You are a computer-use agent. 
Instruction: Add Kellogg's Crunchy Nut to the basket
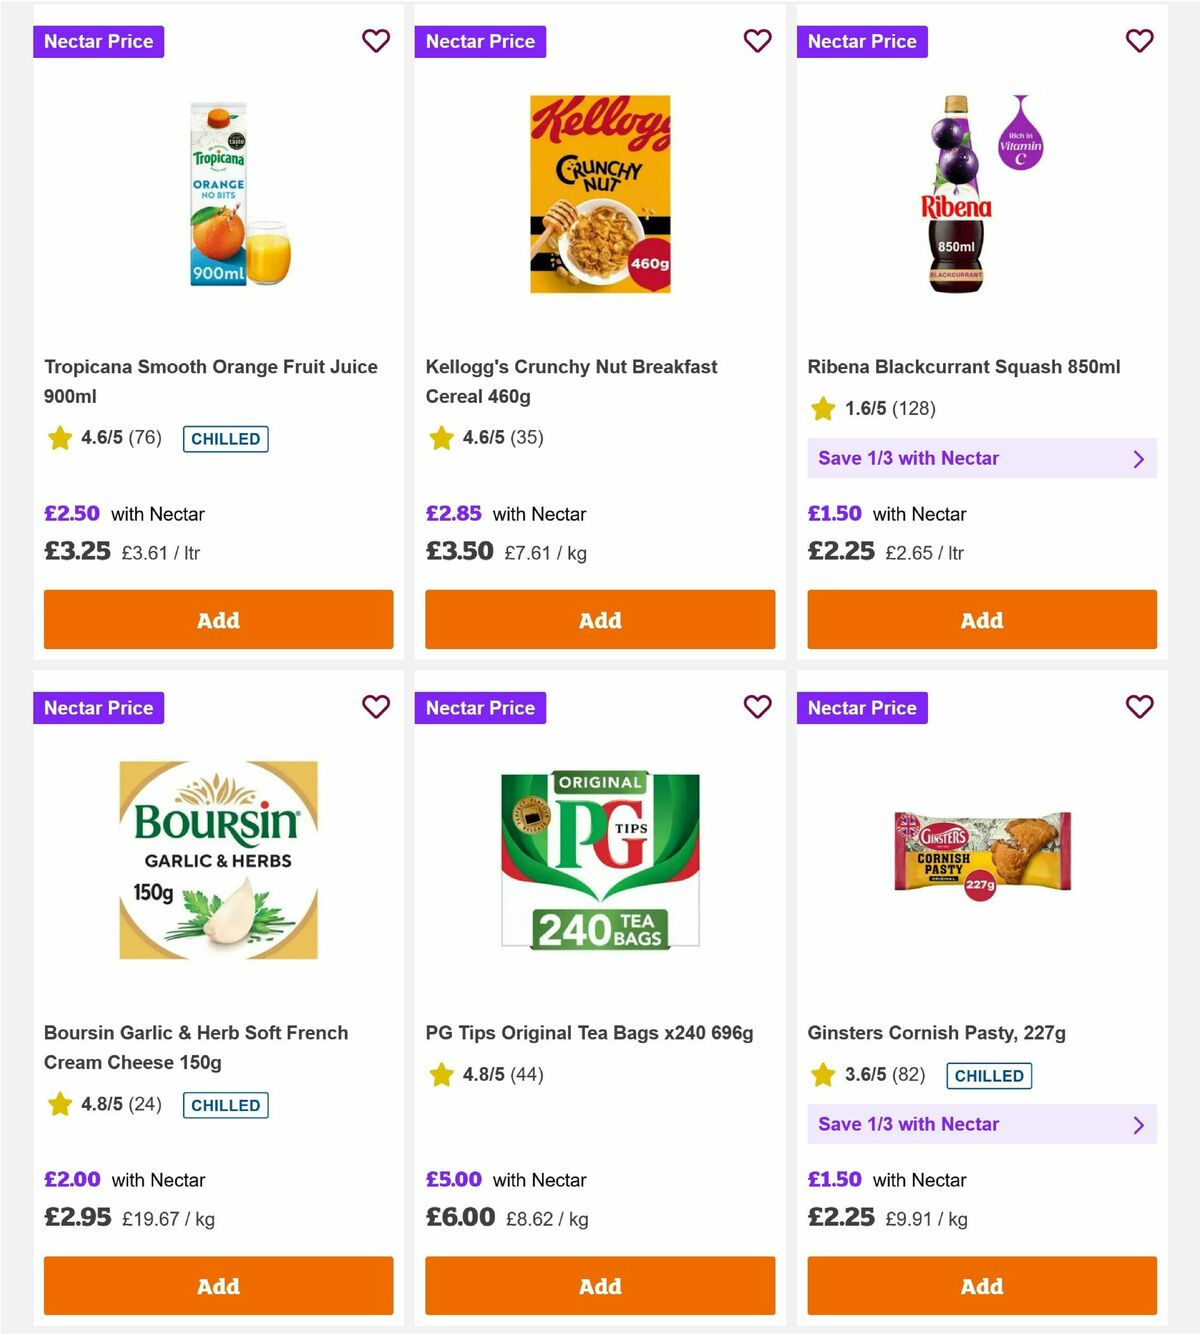pos(600,620)
